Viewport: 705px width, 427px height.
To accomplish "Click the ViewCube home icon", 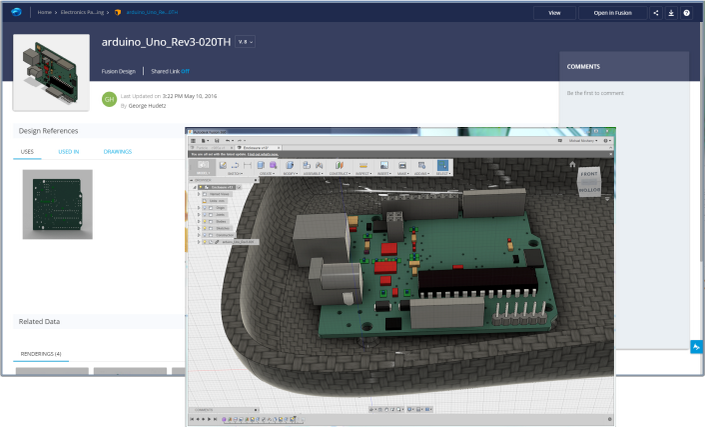I will tap(571, 163).
